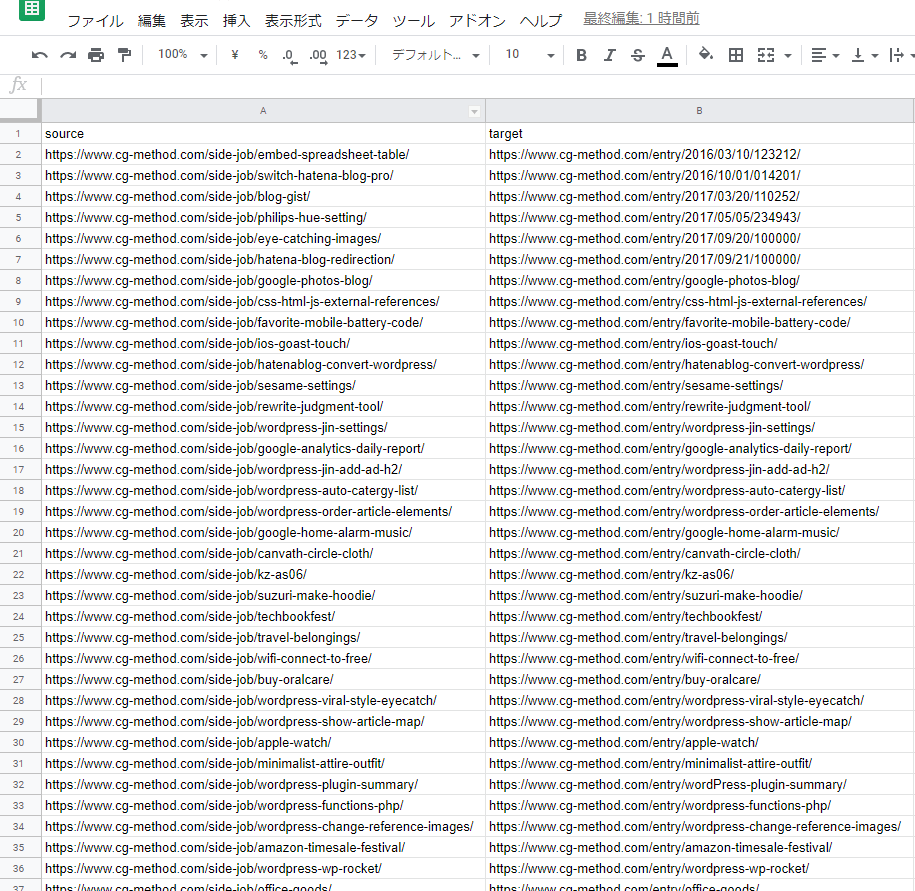Open the 表示 menu
The height and width of the screenshot is (891, 915).
tap(194, 21)
